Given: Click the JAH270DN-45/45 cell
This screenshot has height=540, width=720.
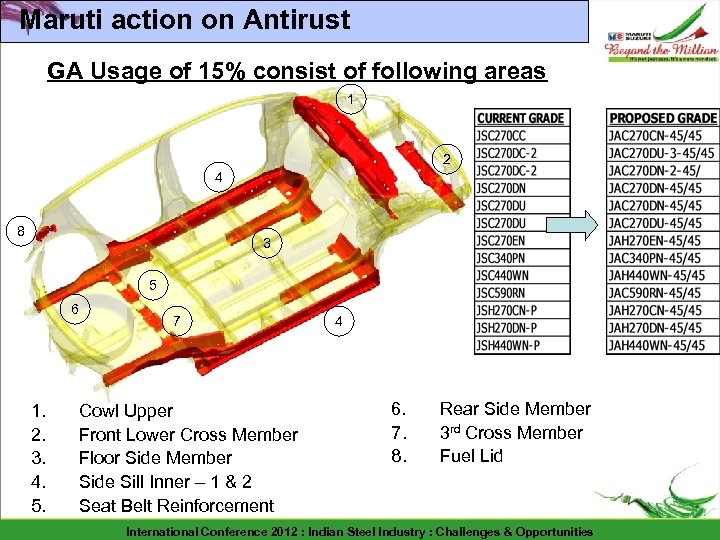Looking at the screenshot, I should pos(663,328).
